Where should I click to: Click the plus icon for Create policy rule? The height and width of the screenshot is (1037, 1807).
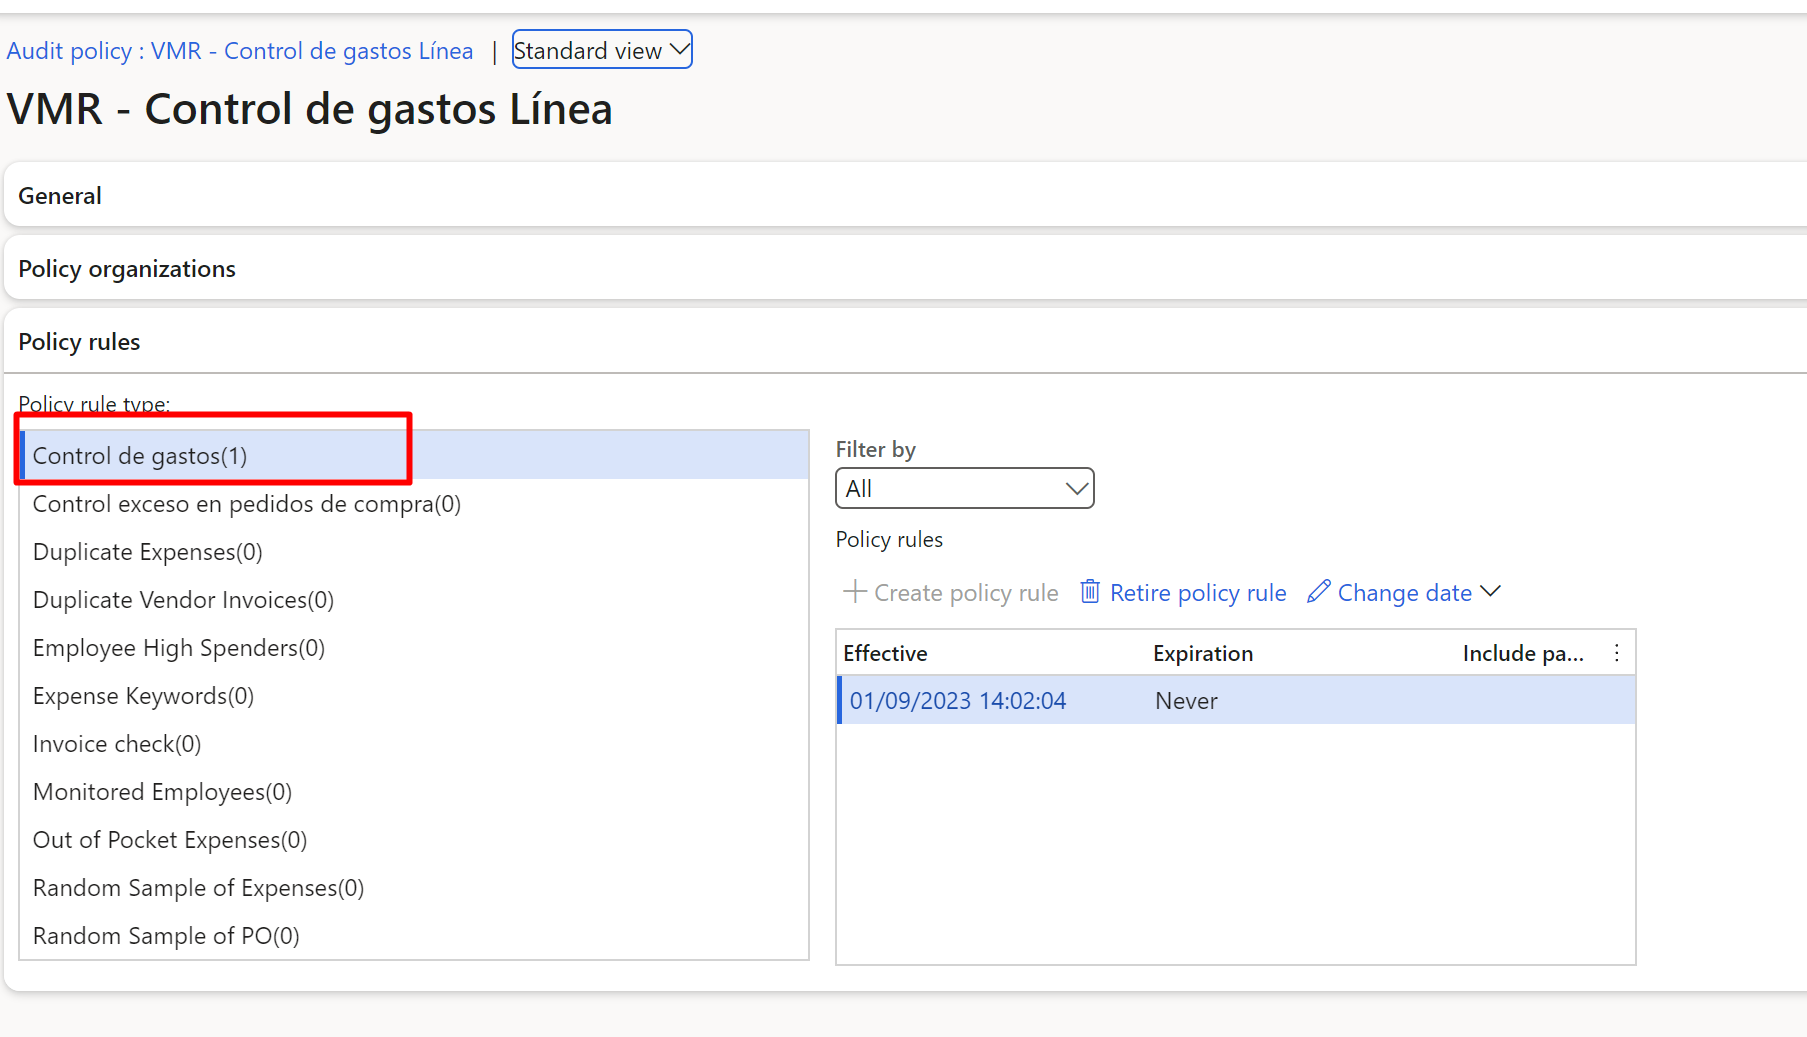[855, 592]
